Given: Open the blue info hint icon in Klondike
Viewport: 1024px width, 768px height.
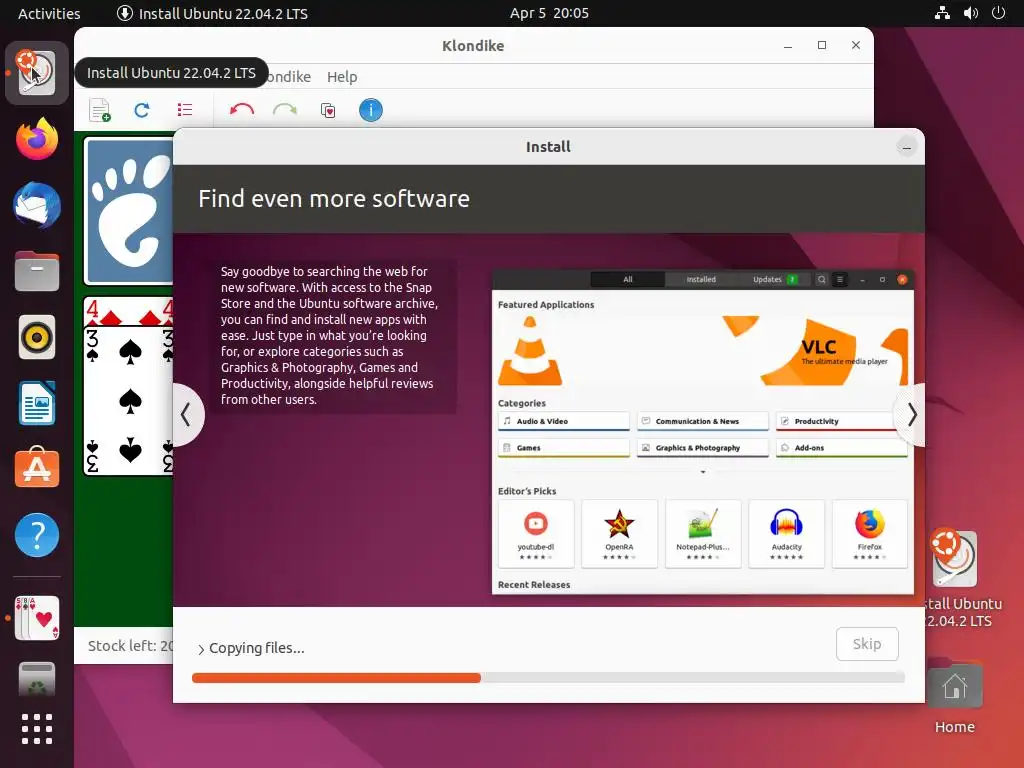Looking at the screenshot, I should tap(370, 110).
